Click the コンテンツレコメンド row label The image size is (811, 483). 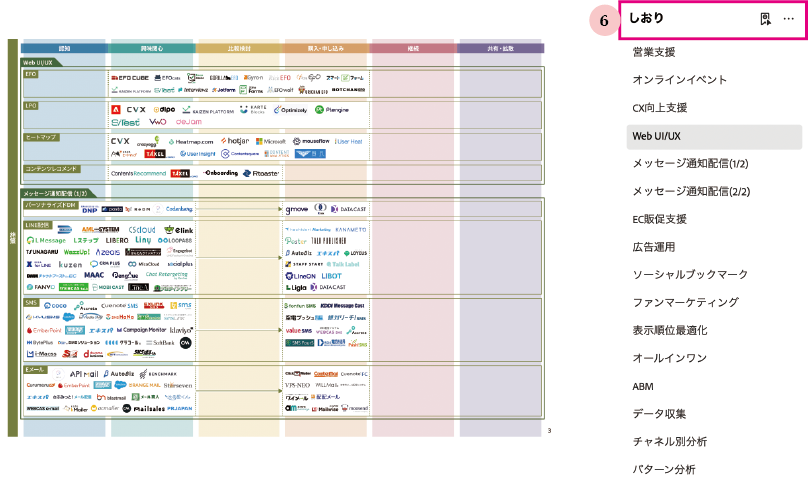click(x=52, y=169)
